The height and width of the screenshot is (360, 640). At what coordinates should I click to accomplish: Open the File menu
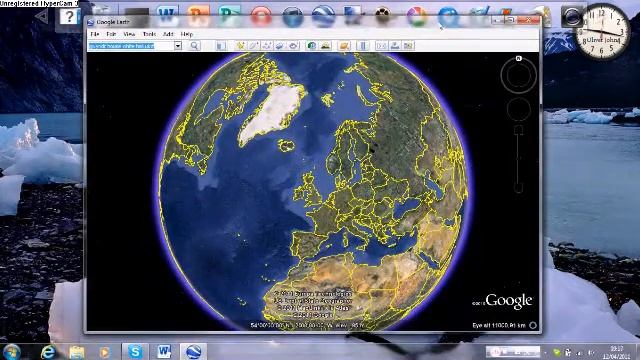pos(95,34)
